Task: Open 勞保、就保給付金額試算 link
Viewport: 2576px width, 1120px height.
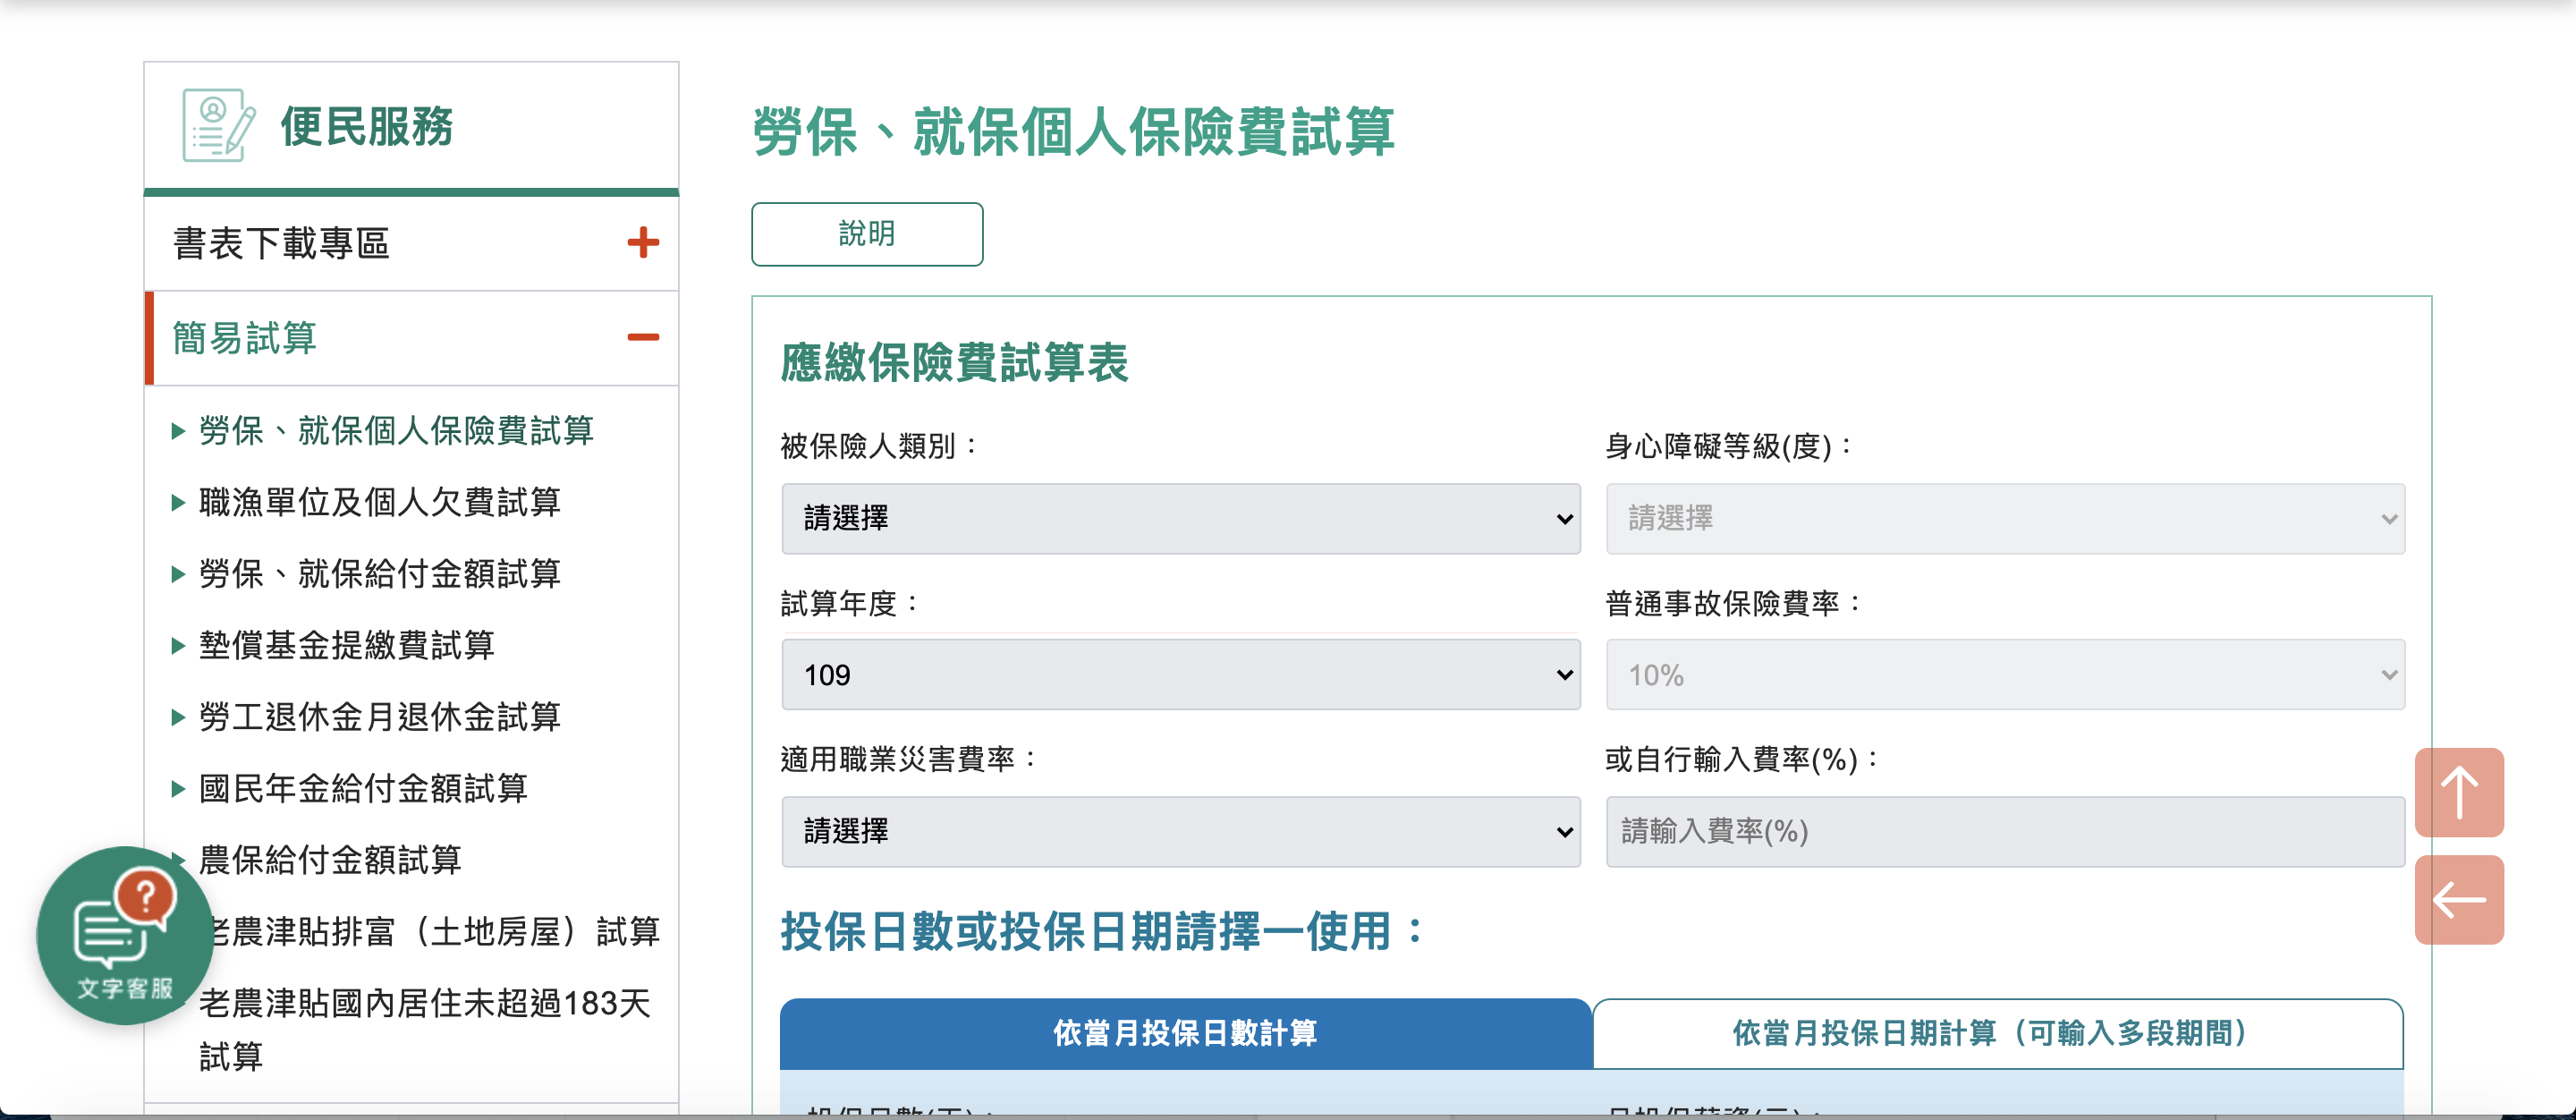Action: [x=379, y=574]
